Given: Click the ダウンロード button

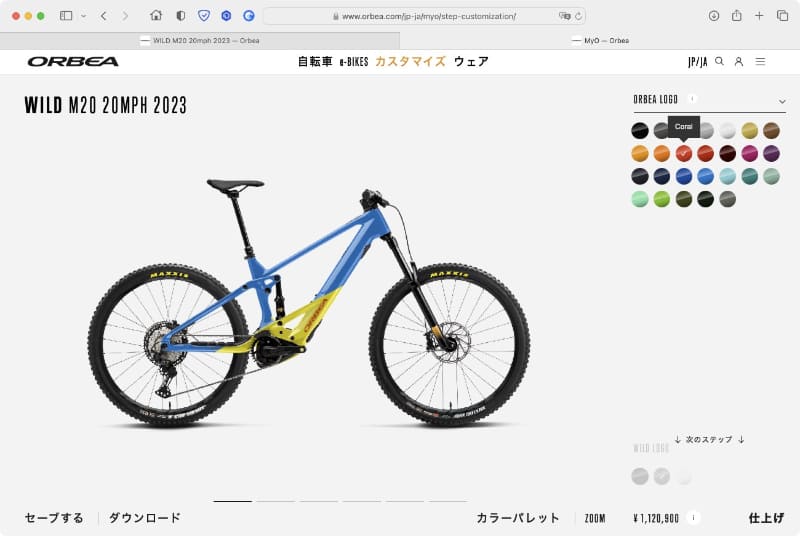Looking at the screenshot, I should (x=145, y=518).
